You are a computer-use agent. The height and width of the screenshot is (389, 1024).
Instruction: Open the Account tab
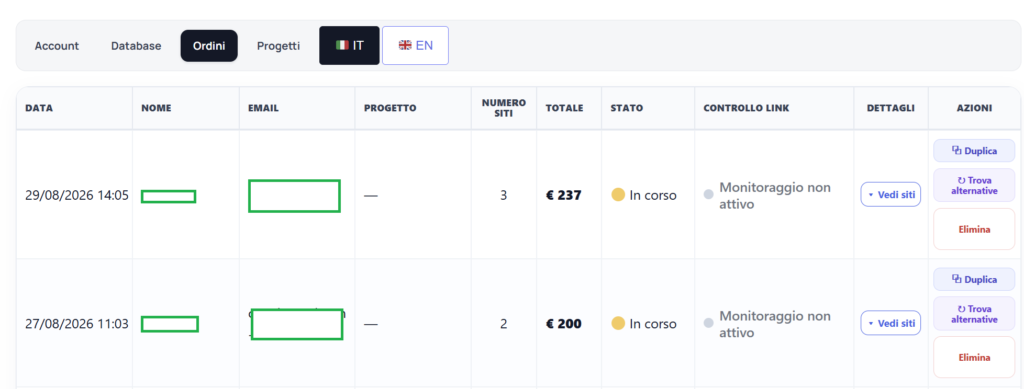pos(57,46)
